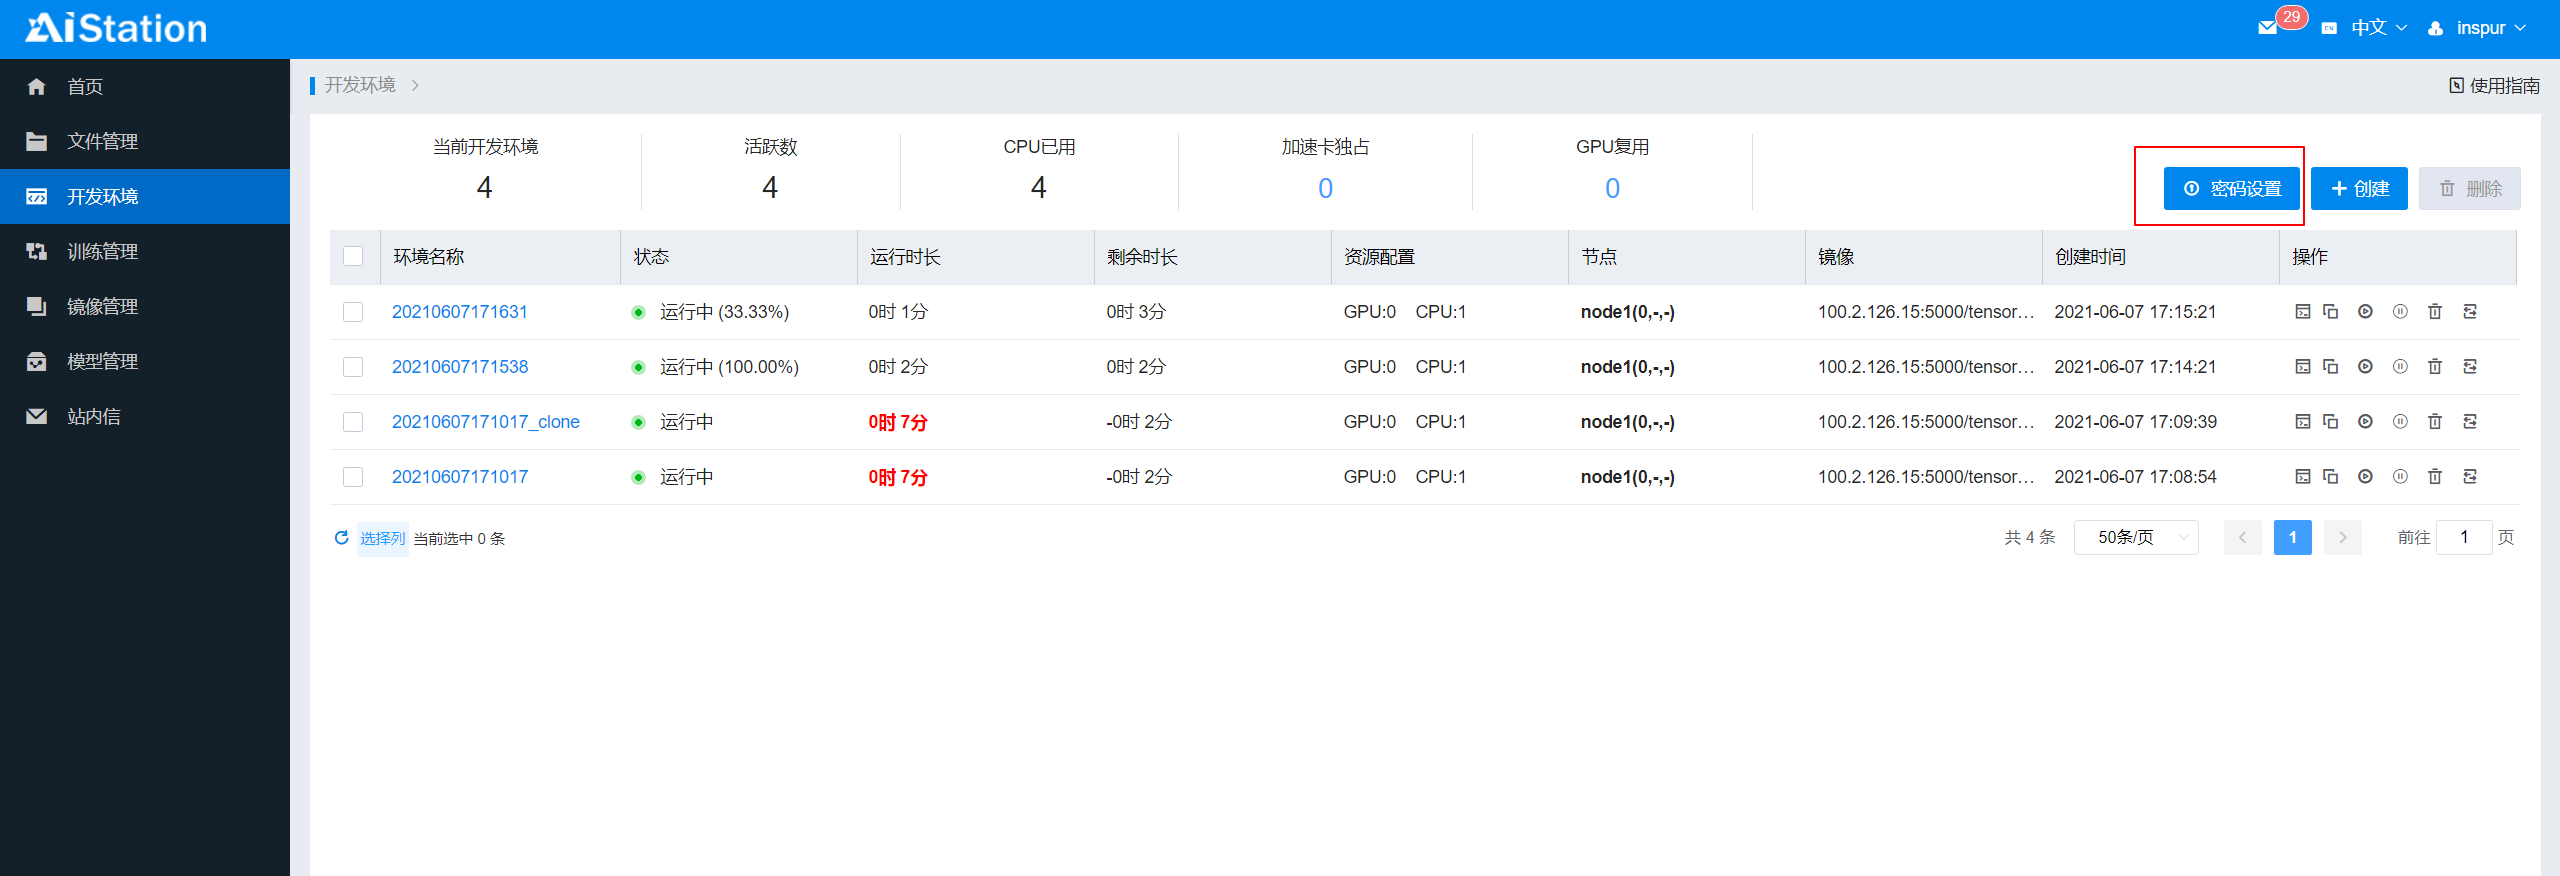2560x876 pixels.
Task: Toggle the select-all checkbox in table header
Action: click(353, 257)
